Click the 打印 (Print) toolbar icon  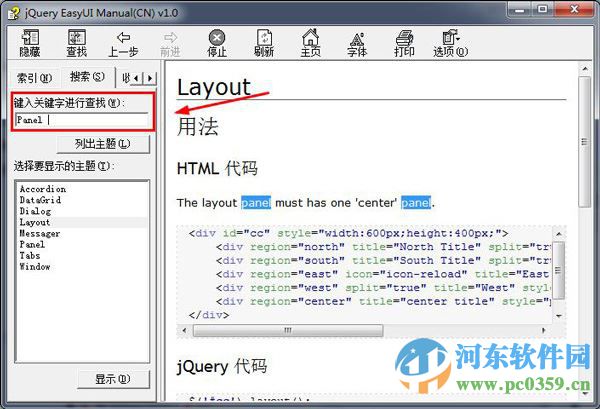pos(404,43)
